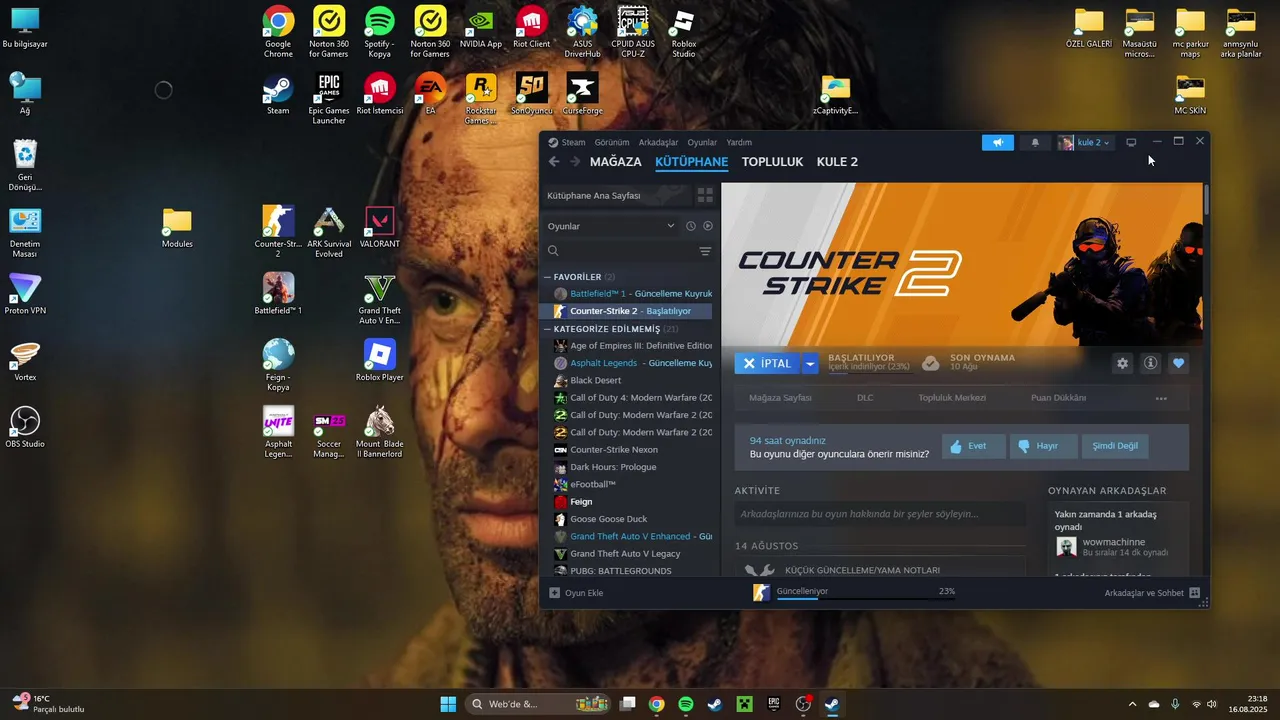Show Counter-Strike 2 game info icon

click(x=1150, y=363)
